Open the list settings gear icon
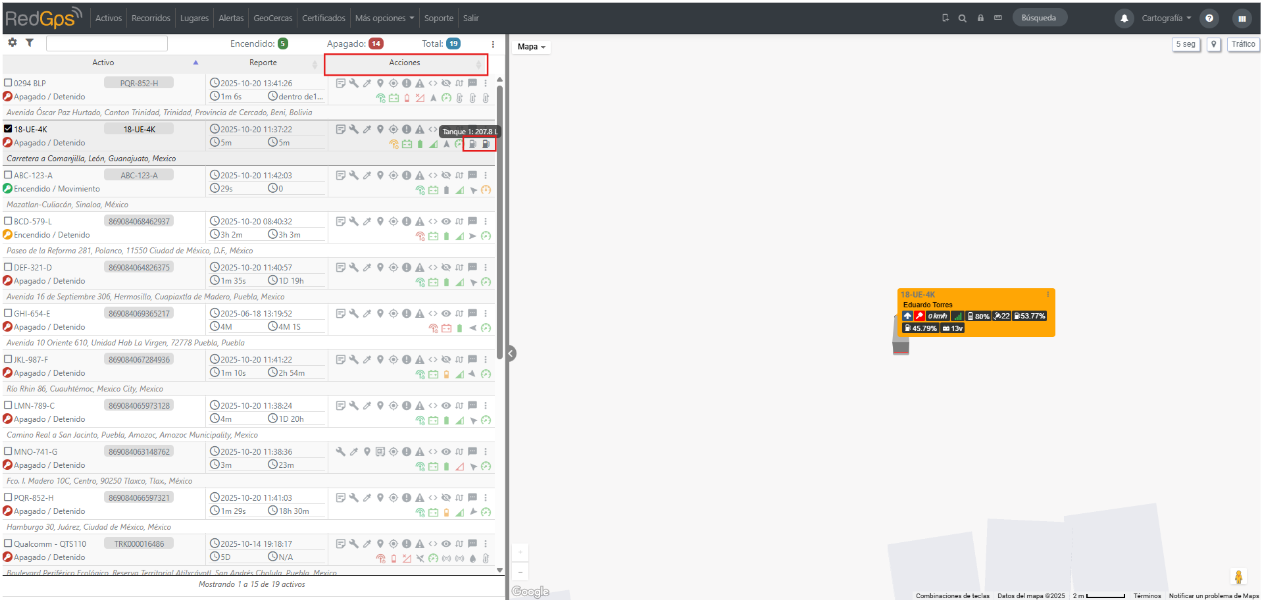The width and height of the screenshot is (1267, 602). tap(12, 43)
